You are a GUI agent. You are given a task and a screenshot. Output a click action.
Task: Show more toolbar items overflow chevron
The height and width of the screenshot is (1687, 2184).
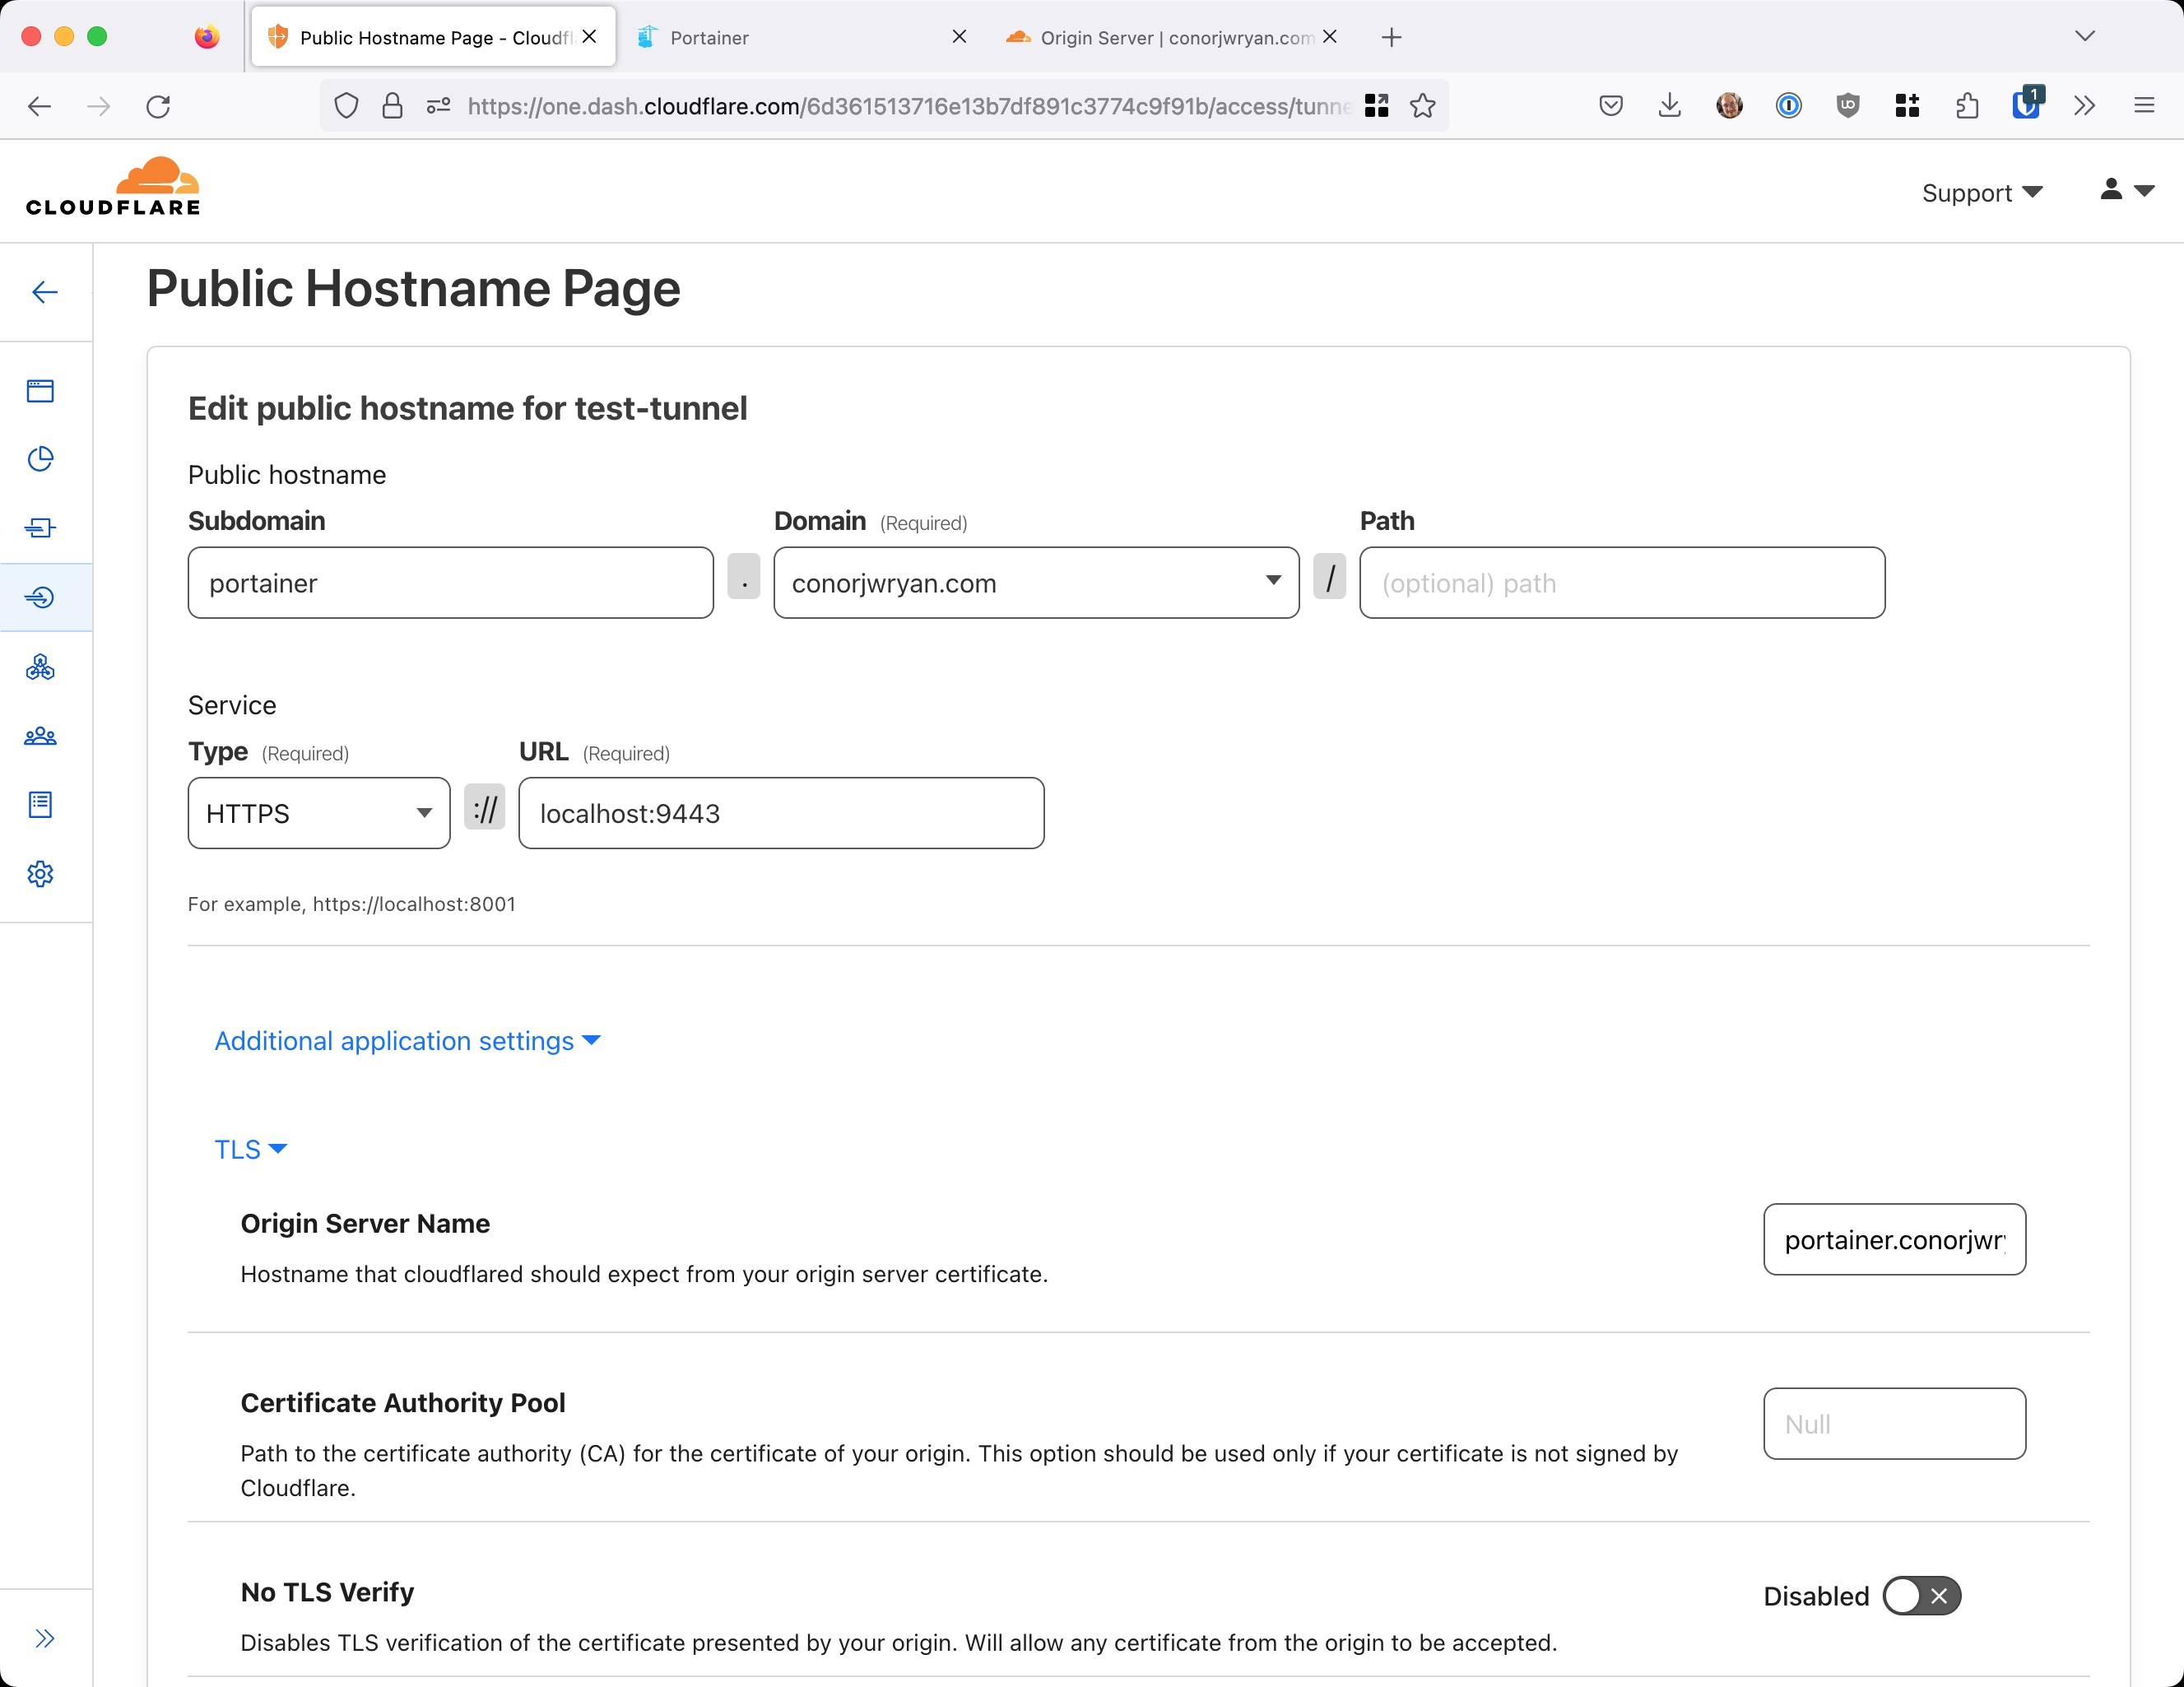(x=2085, y=105)
